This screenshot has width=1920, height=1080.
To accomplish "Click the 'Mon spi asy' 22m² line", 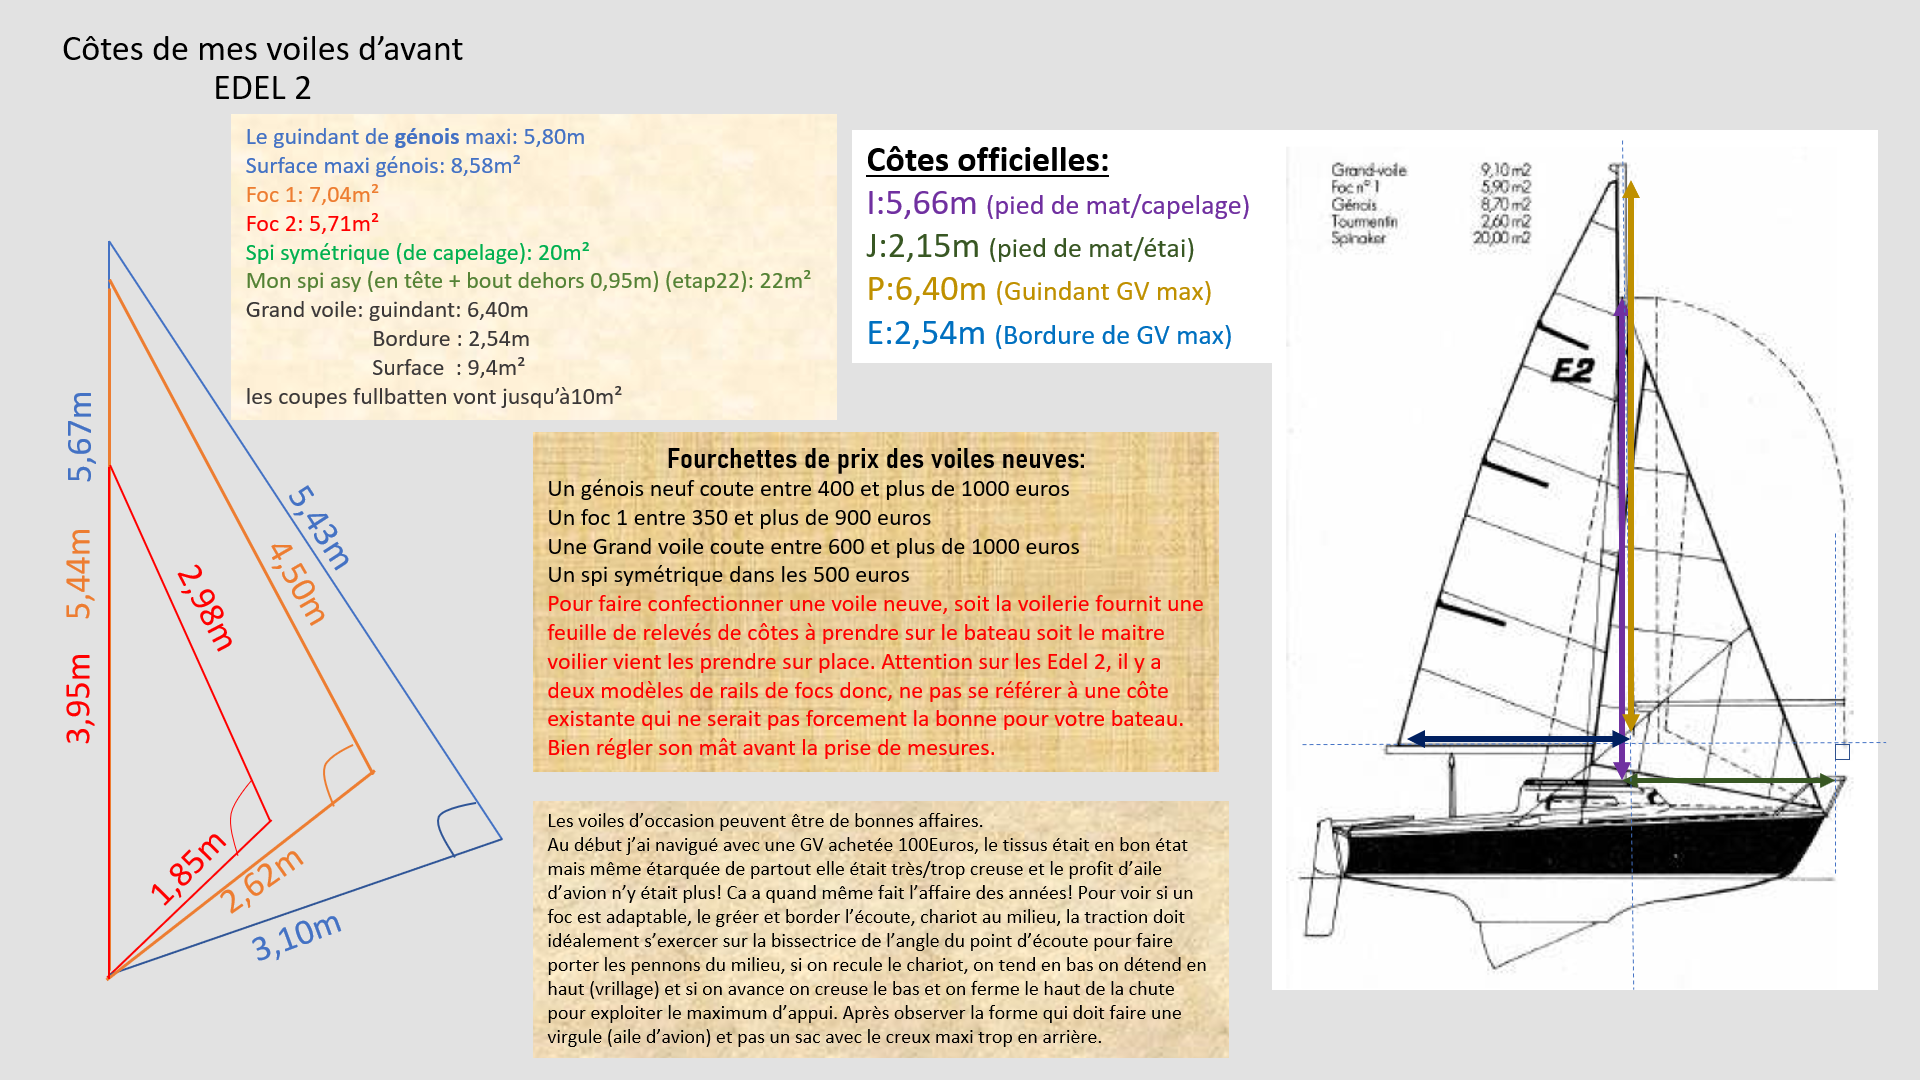I will (x=528, y=281).
